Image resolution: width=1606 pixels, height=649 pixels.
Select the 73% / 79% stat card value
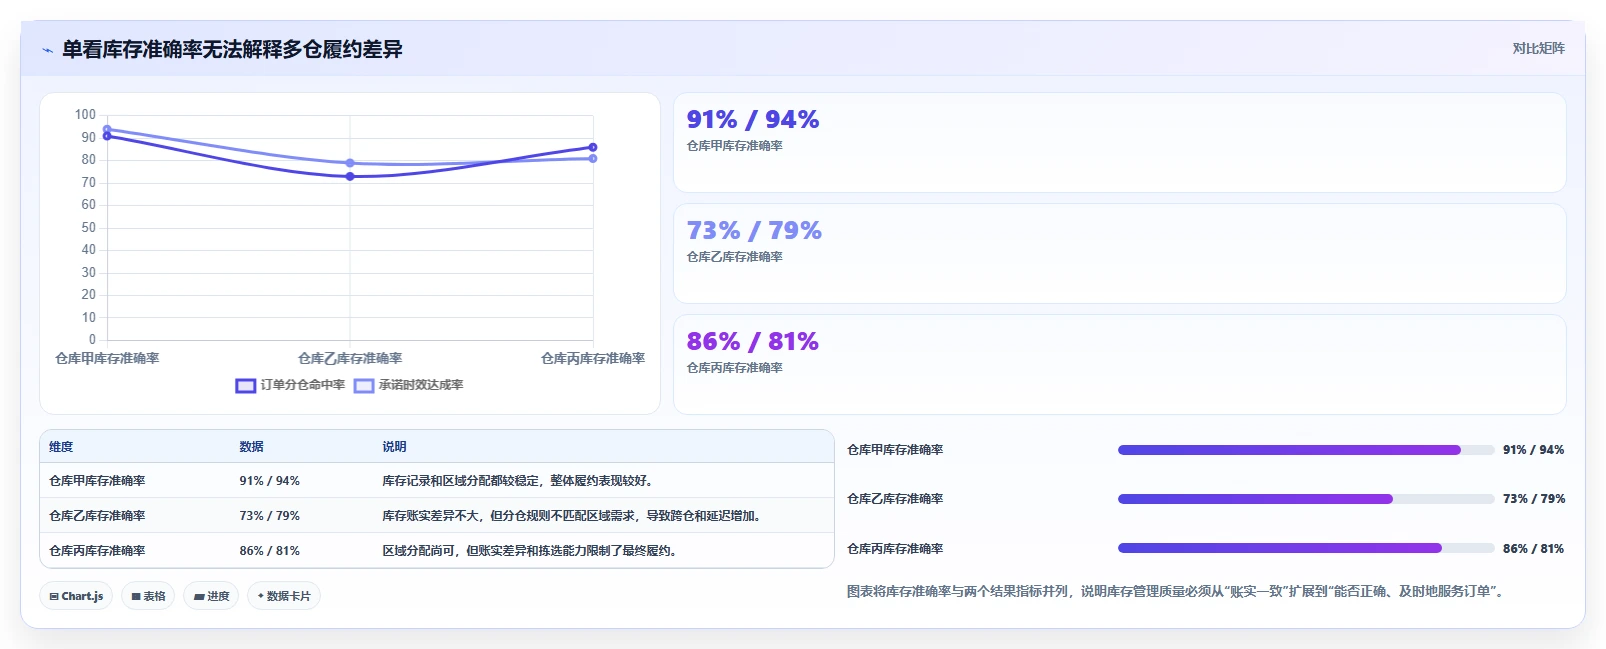754,231
